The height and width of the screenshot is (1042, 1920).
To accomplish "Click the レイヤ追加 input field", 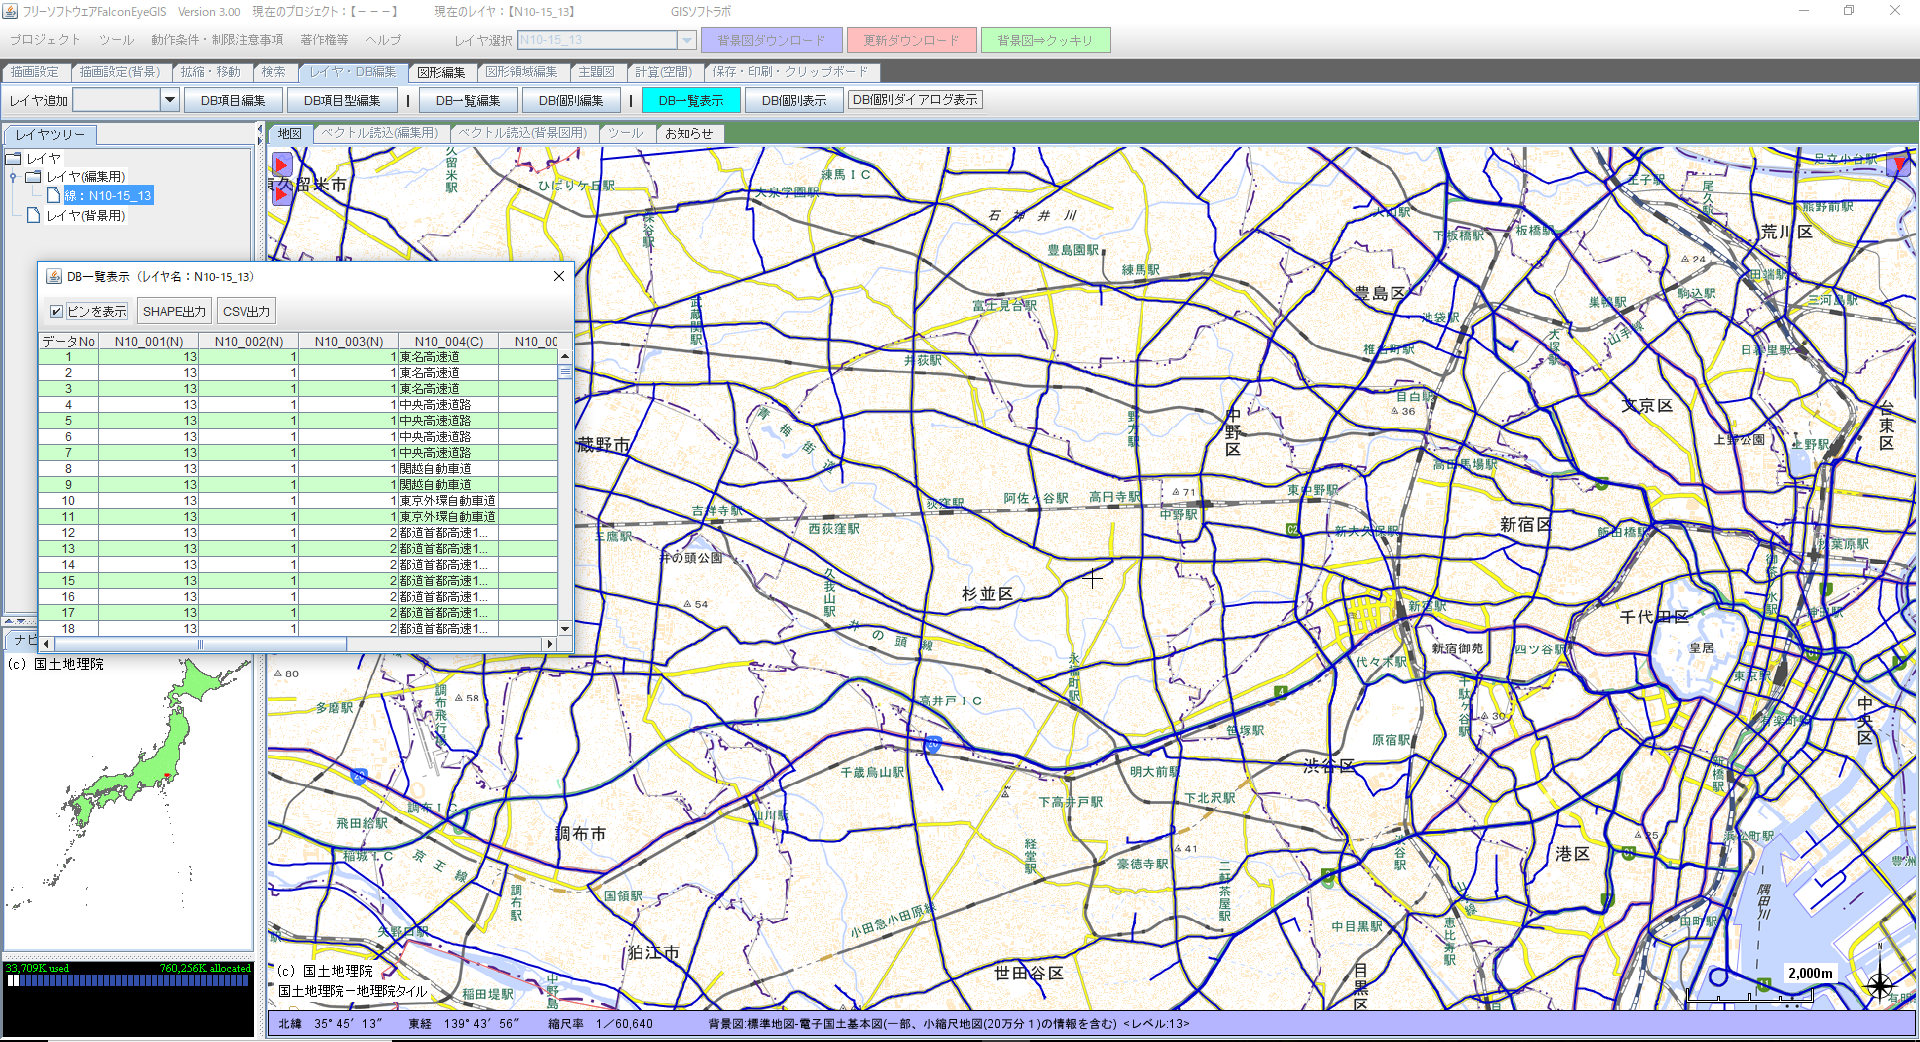I will pos(116,100).
